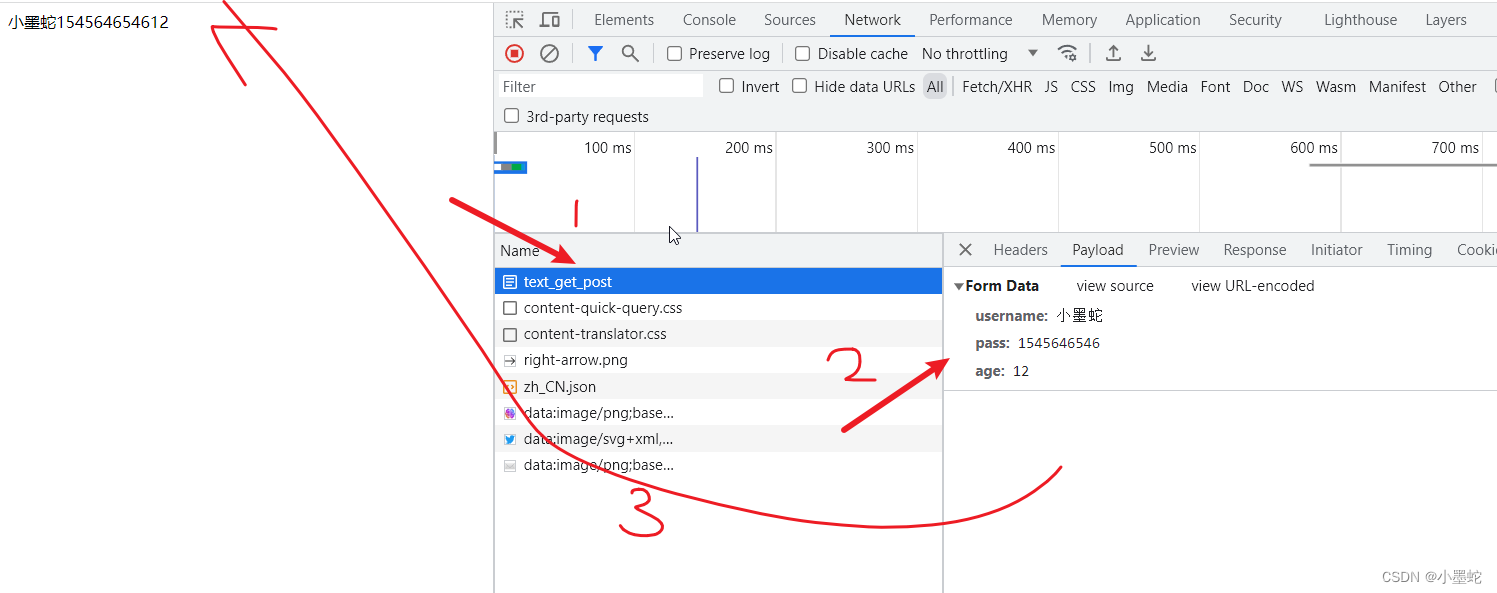Filter requests by CSS
Image resolution: width=1497 pixels, height=593 pixels.
pos(1083,87)
